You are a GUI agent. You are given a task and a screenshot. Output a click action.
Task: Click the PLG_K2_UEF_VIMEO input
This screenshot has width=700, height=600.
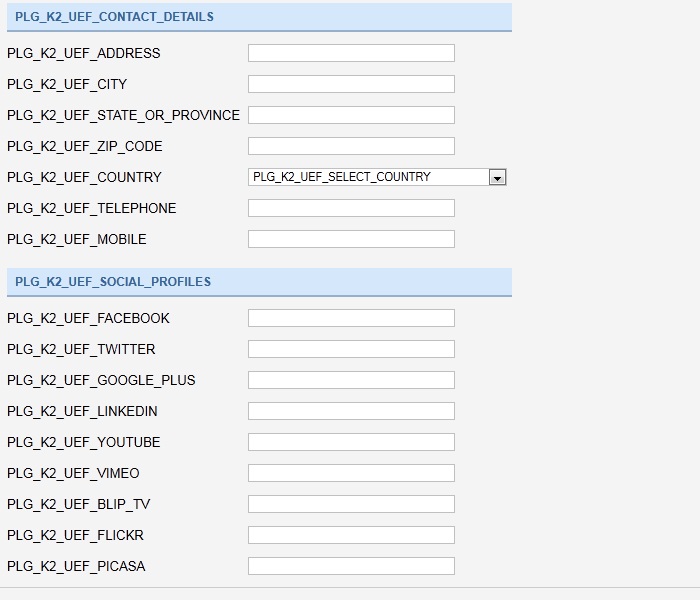[351, 473]
